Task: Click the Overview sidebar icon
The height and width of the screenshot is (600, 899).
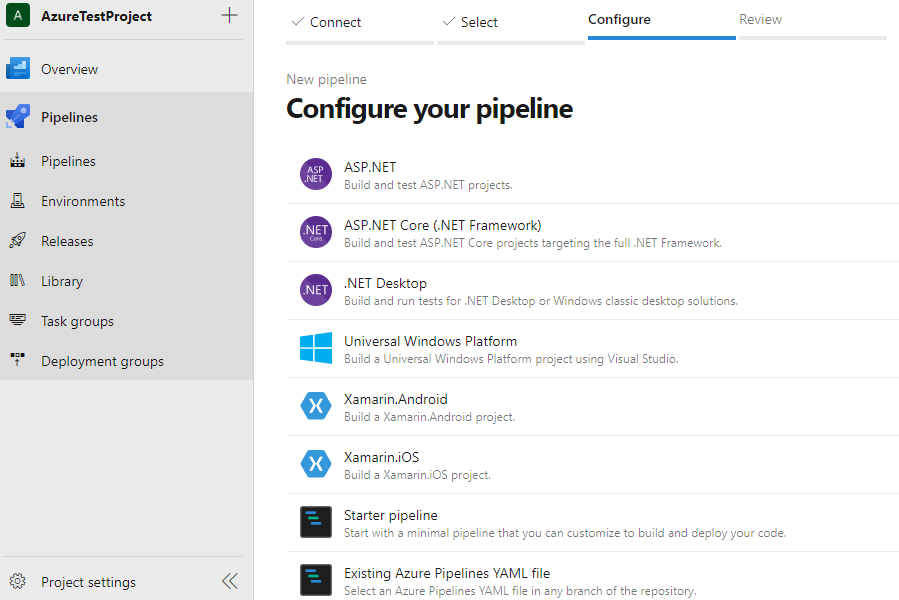Action: pos(18,69)
